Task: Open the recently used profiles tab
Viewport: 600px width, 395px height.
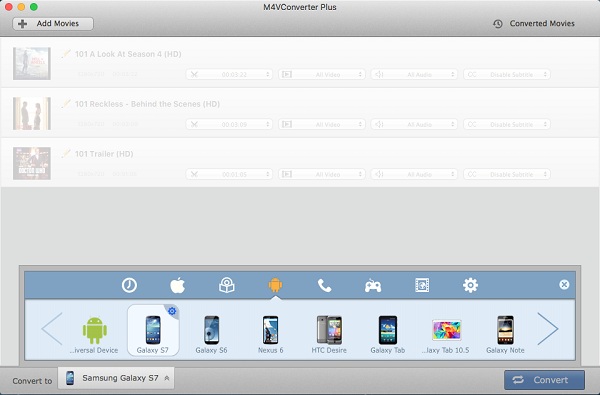Action: coord(129,285)
